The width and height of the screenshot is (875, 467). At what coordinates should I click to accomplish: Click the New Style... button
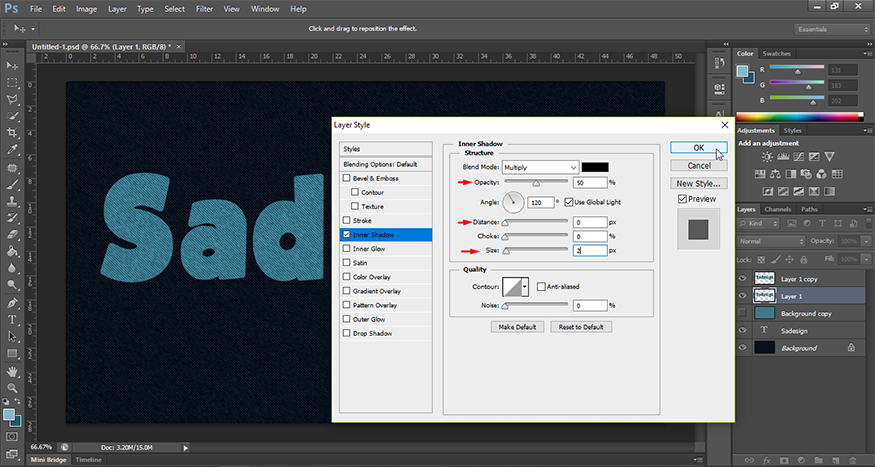click(x=699, y=184)
